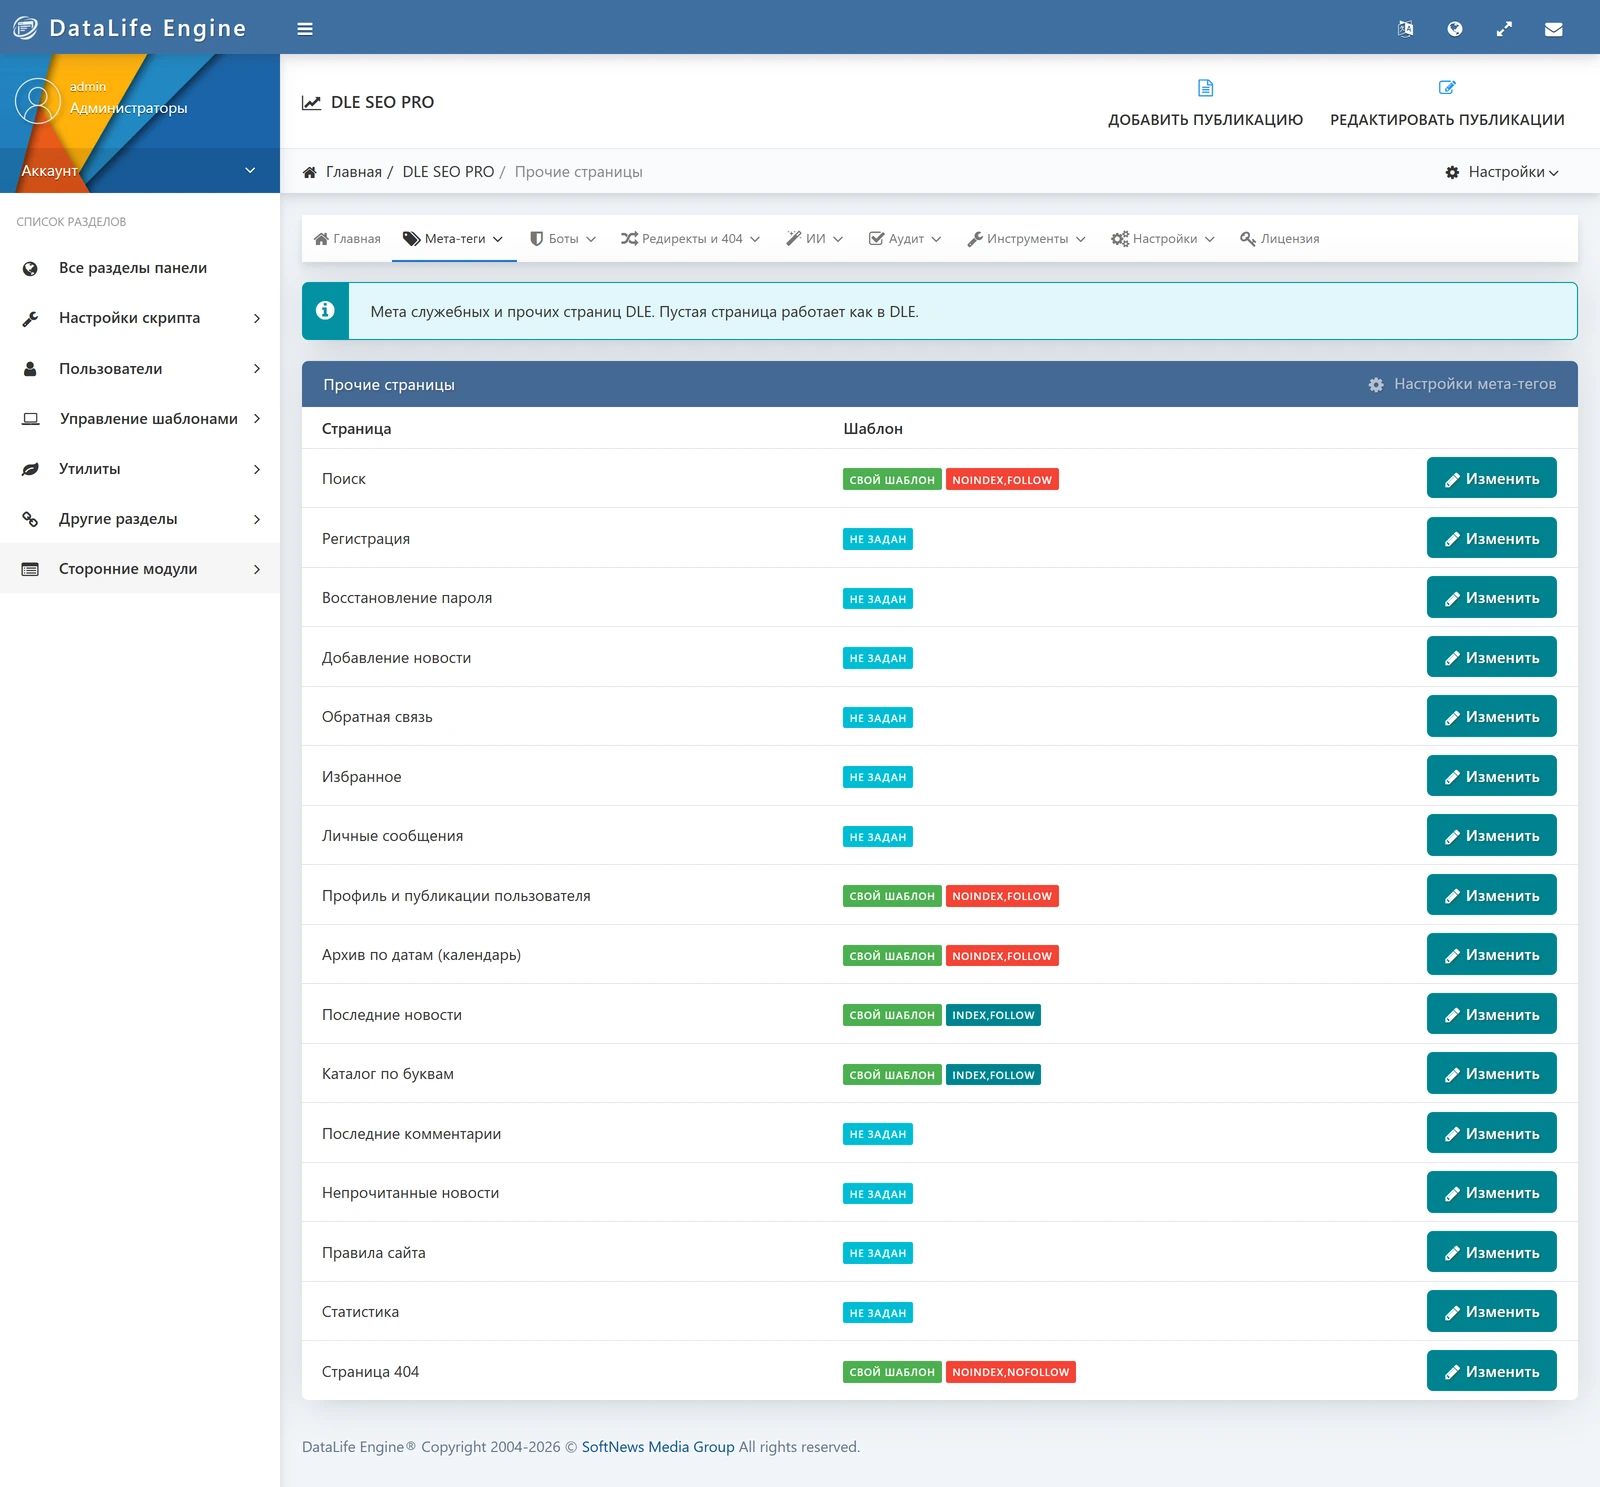1600x1487 pixels.
Task: Click Изменить button for Обратная связь row
Action: [1491, 716]
